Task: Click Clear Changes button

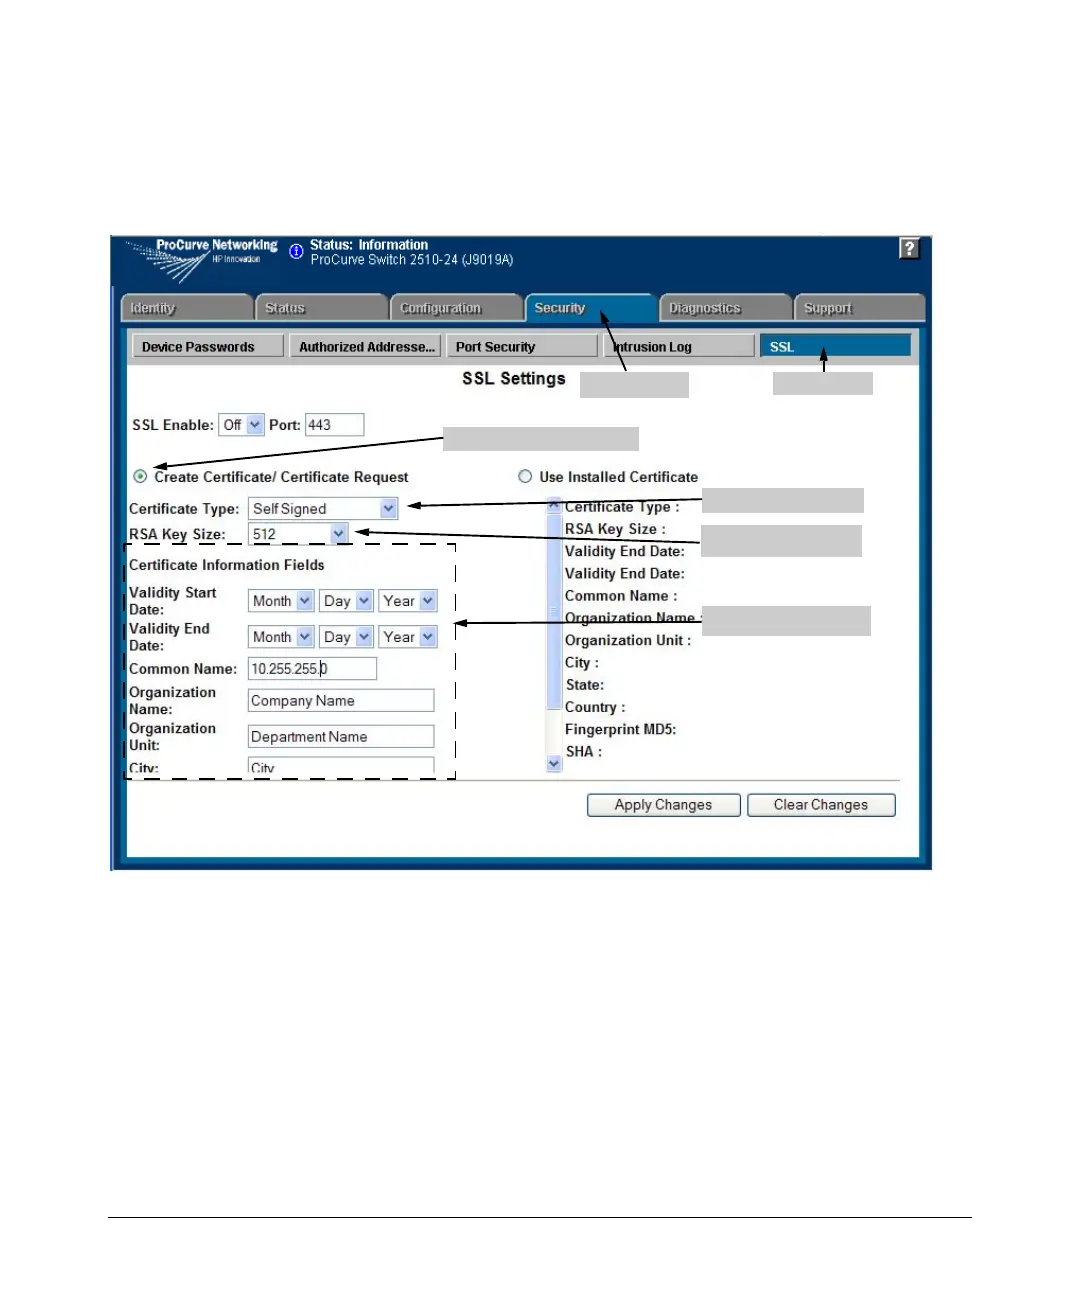Action: click(821, 805)
